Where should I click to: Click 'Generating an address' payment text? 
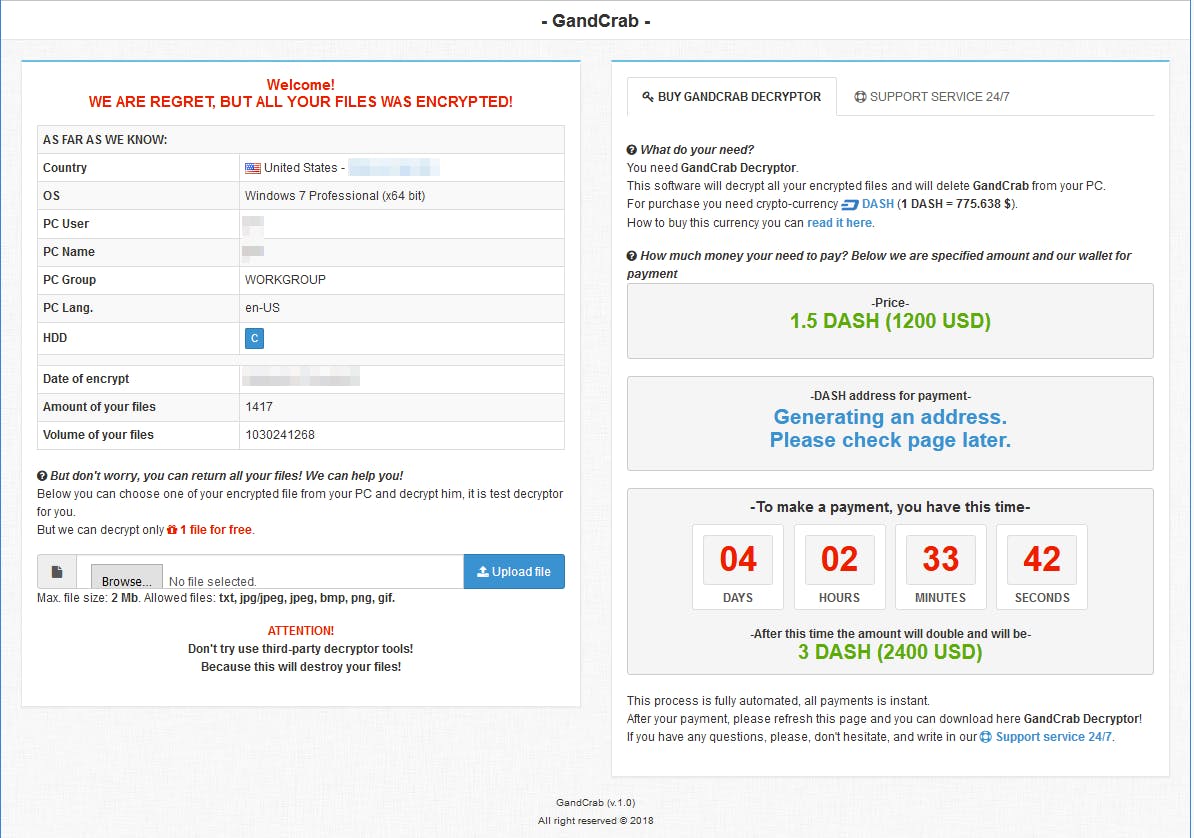[x=890, y=417]
